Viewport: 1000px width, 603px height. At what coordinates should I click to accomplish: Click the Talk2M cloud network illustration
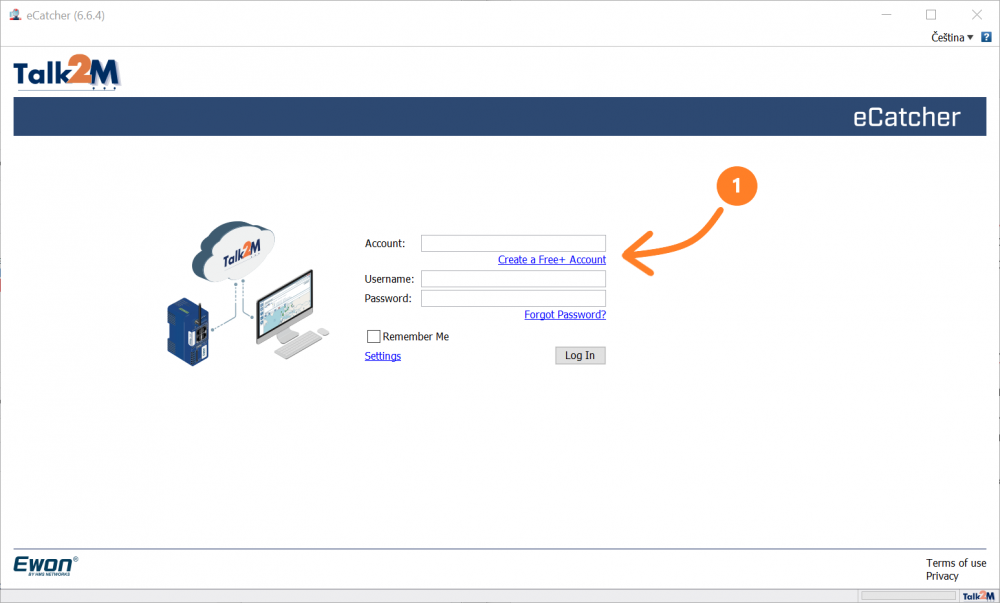pos(248,294)
